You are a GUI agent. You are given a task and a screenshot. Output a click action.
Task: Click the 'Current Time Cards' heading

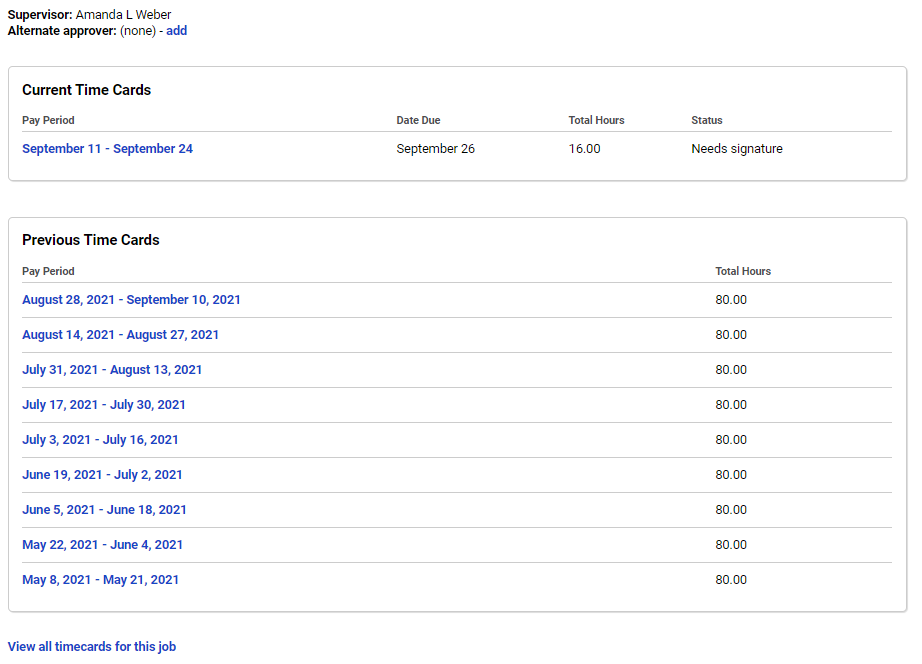[86, 90]
